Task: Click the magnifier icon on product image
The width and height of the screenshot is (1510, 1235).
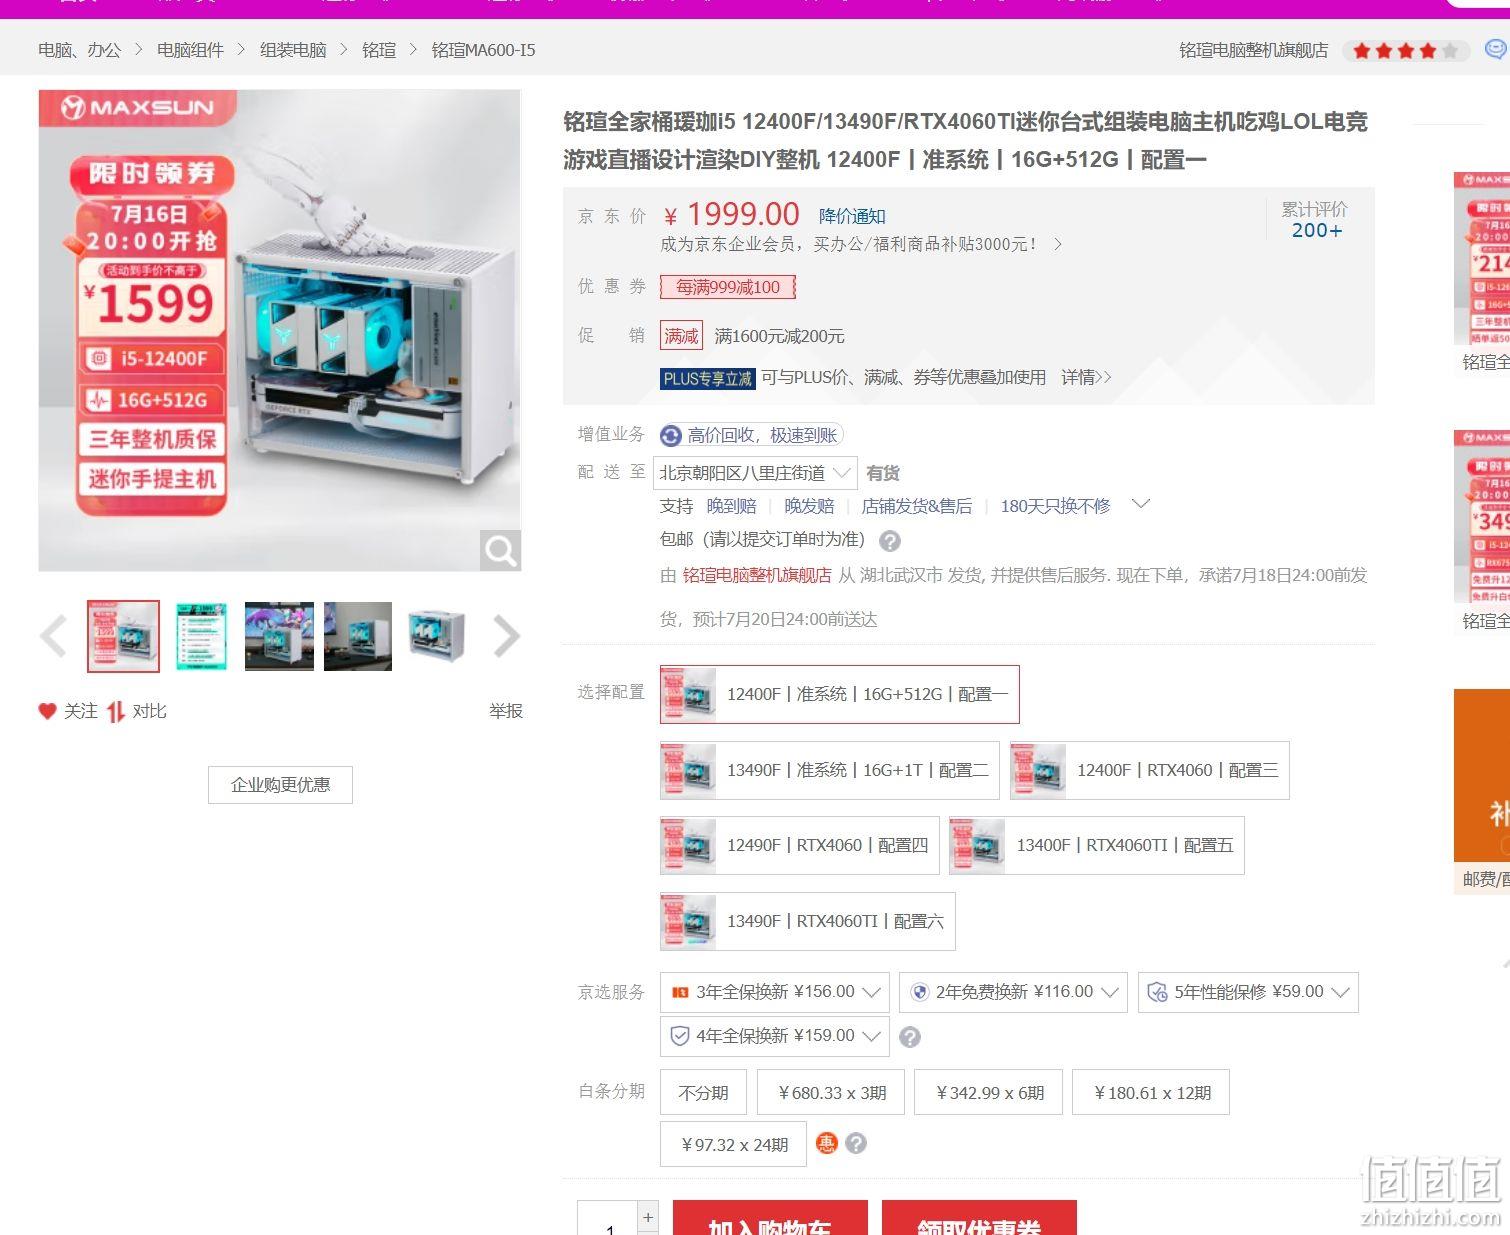Action: point(500,549)
